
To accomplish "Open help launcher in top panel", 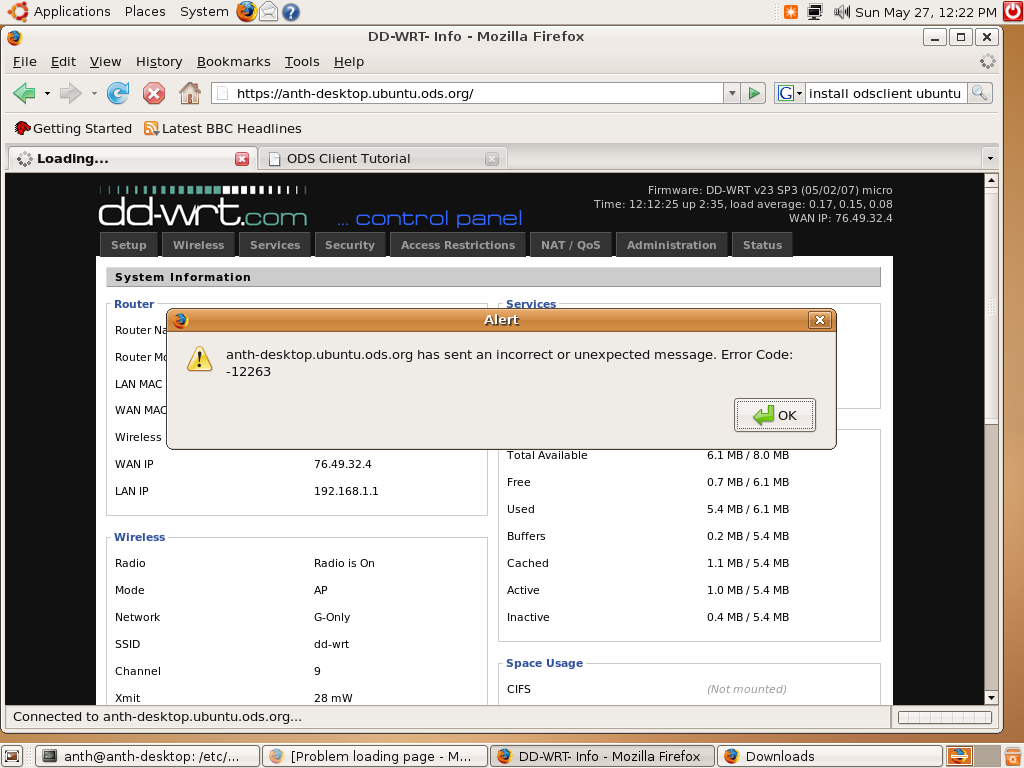I will click(x=291, y=12).
